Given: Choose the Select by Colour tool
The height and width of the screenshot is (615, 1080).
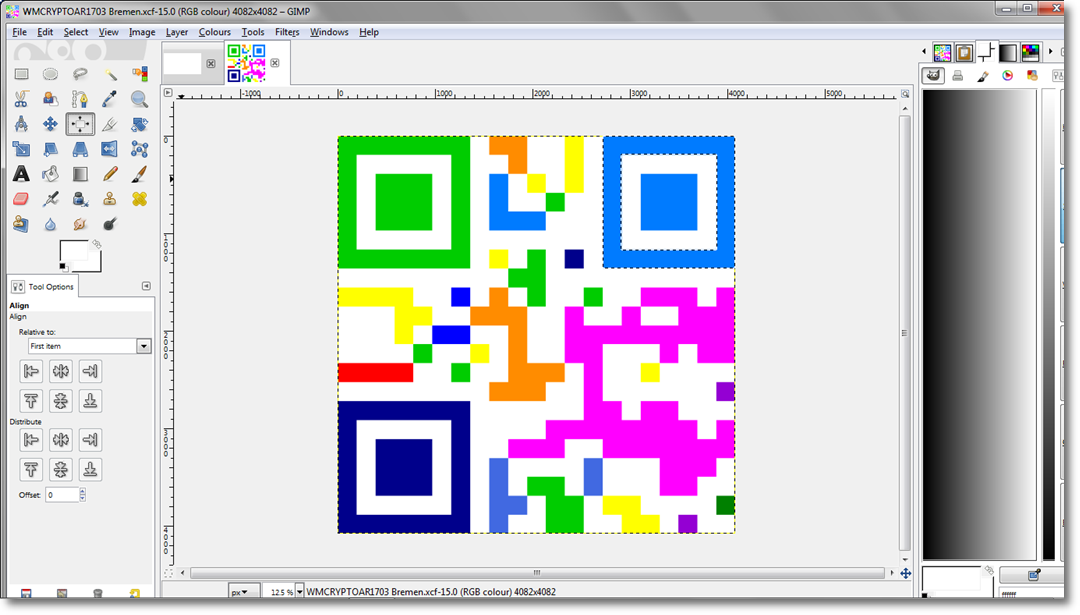Looking at the screenshot, I should (139, 74).
